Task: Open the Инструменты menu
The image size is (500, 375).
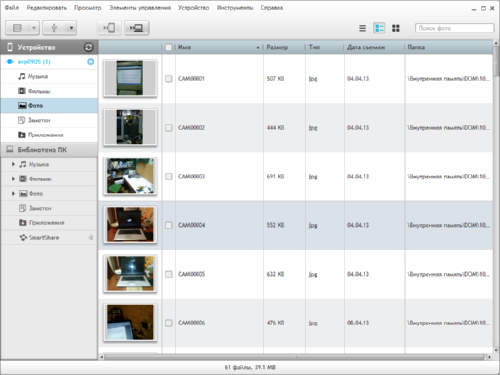Action: (x=235, y=8)
